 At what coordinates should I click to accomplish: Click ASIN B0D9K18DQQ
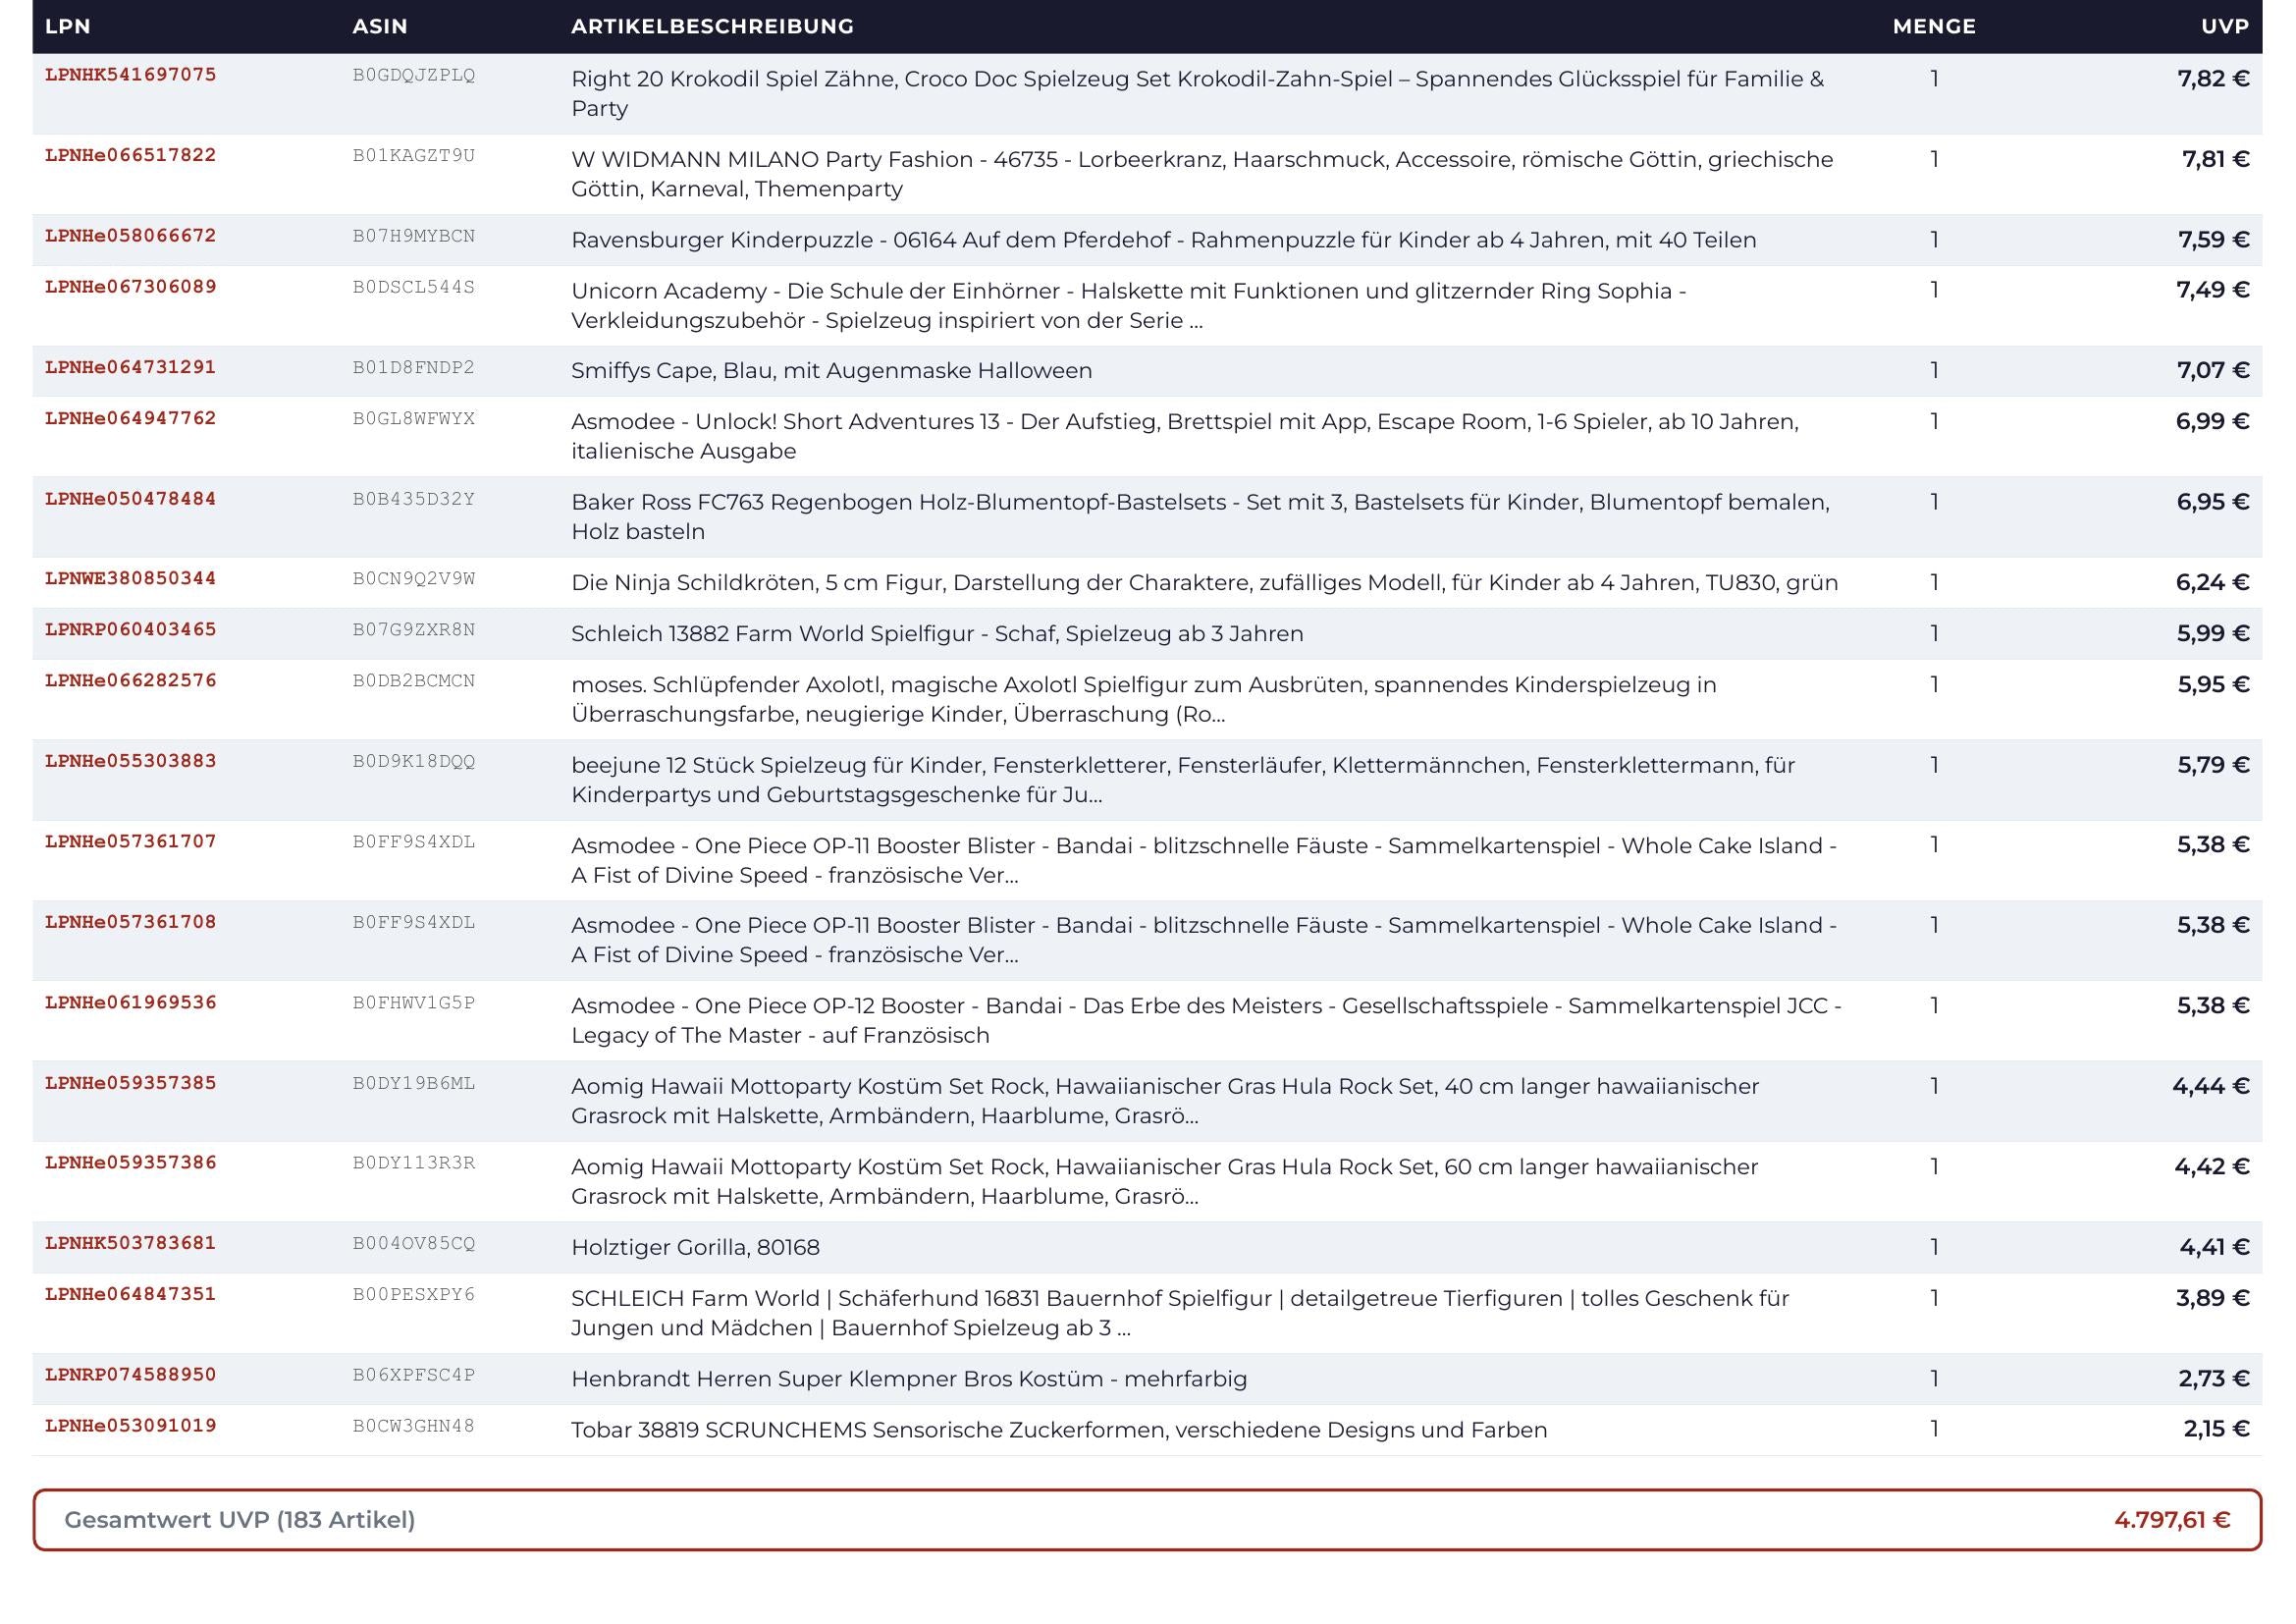point(414,761)
